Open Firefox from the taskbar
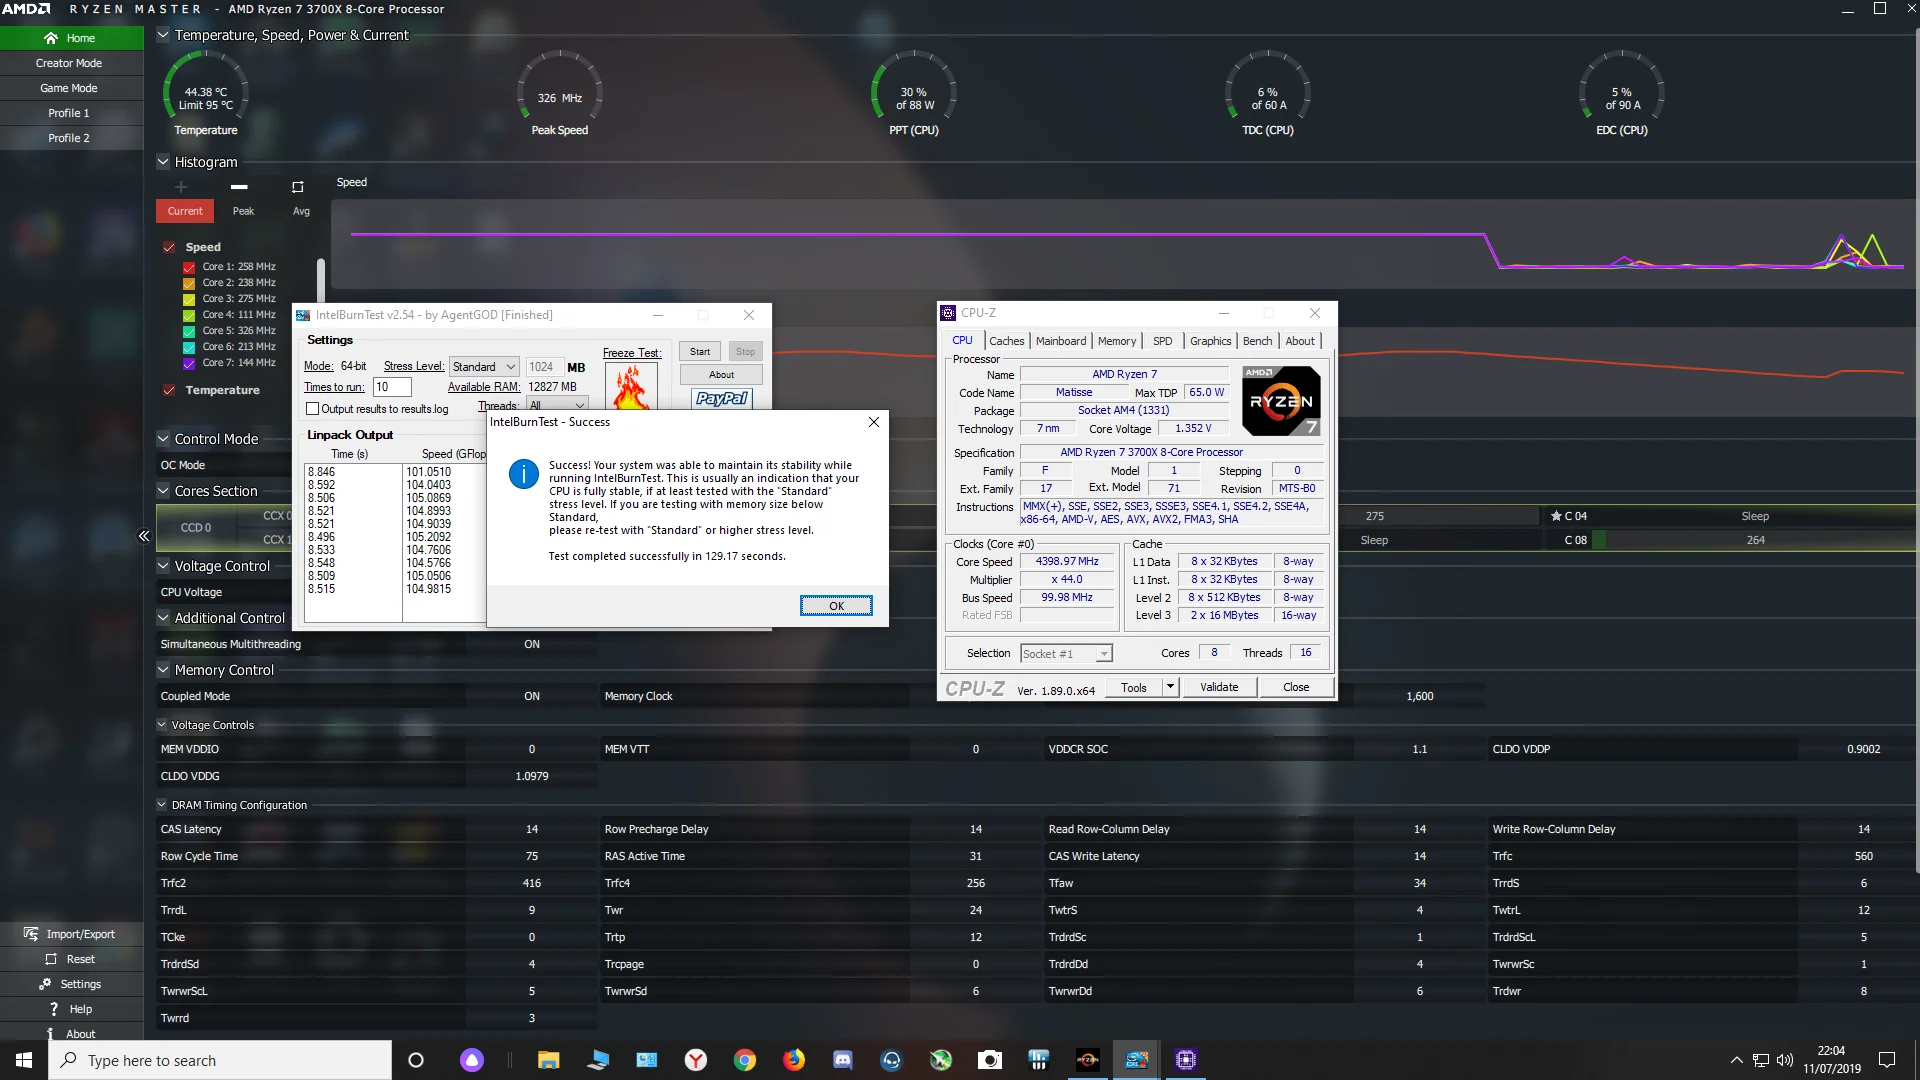The height and width of the screenshot is (1080, 1920). click(794, 1060)
